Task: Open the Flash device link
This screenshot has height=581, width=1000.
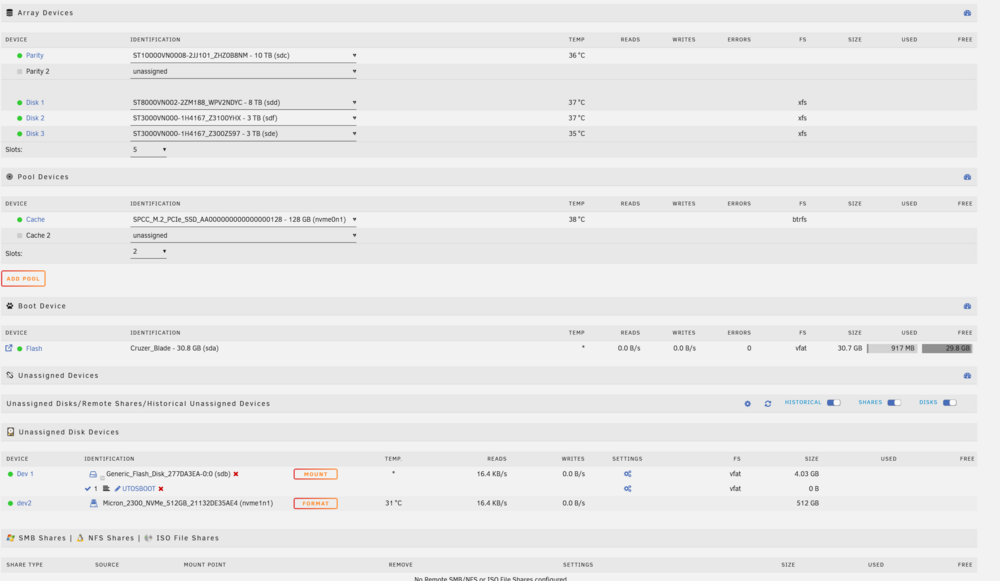Action: 34,349
